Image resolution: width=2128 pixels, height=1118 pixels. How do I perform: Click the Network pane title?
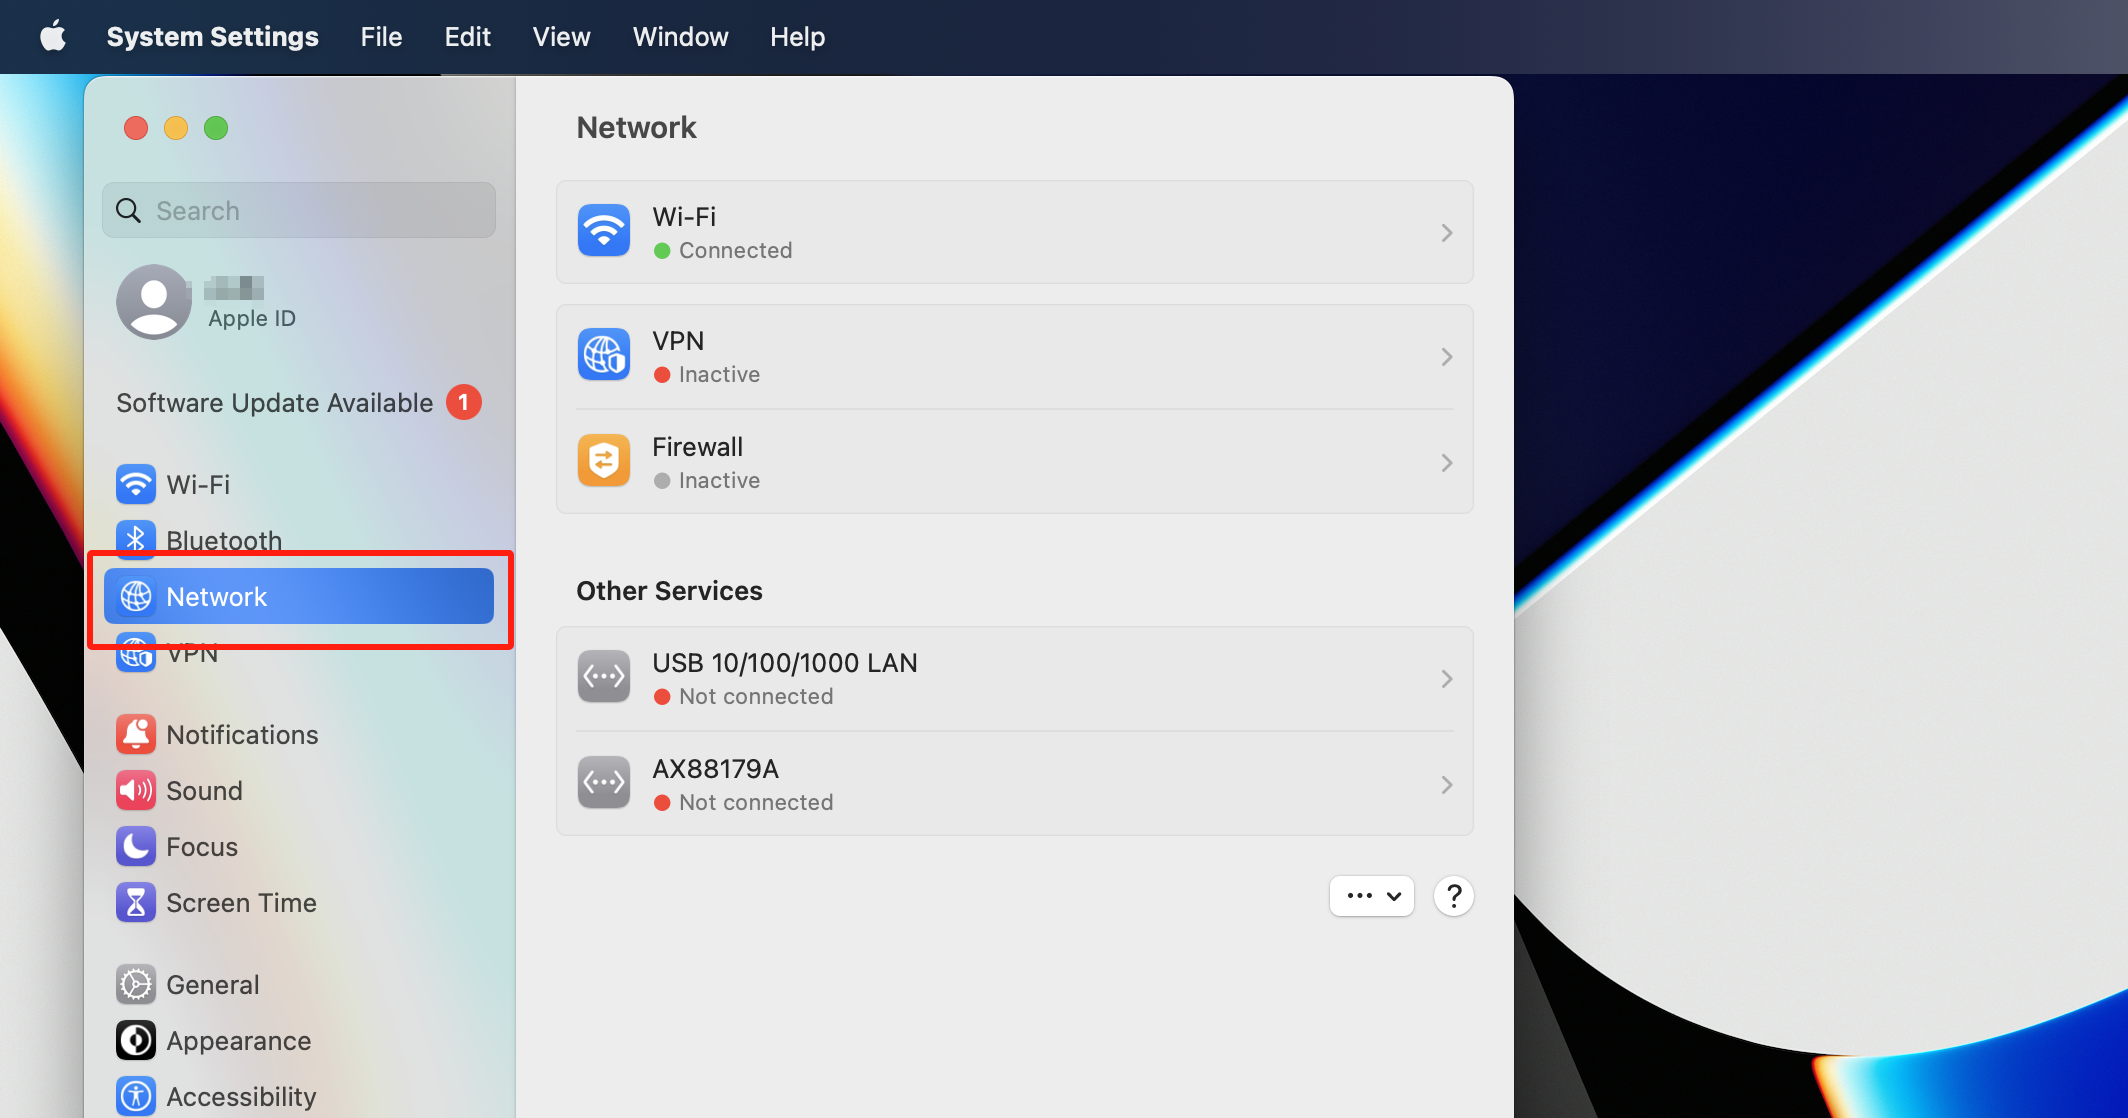[x=636, y=127]
